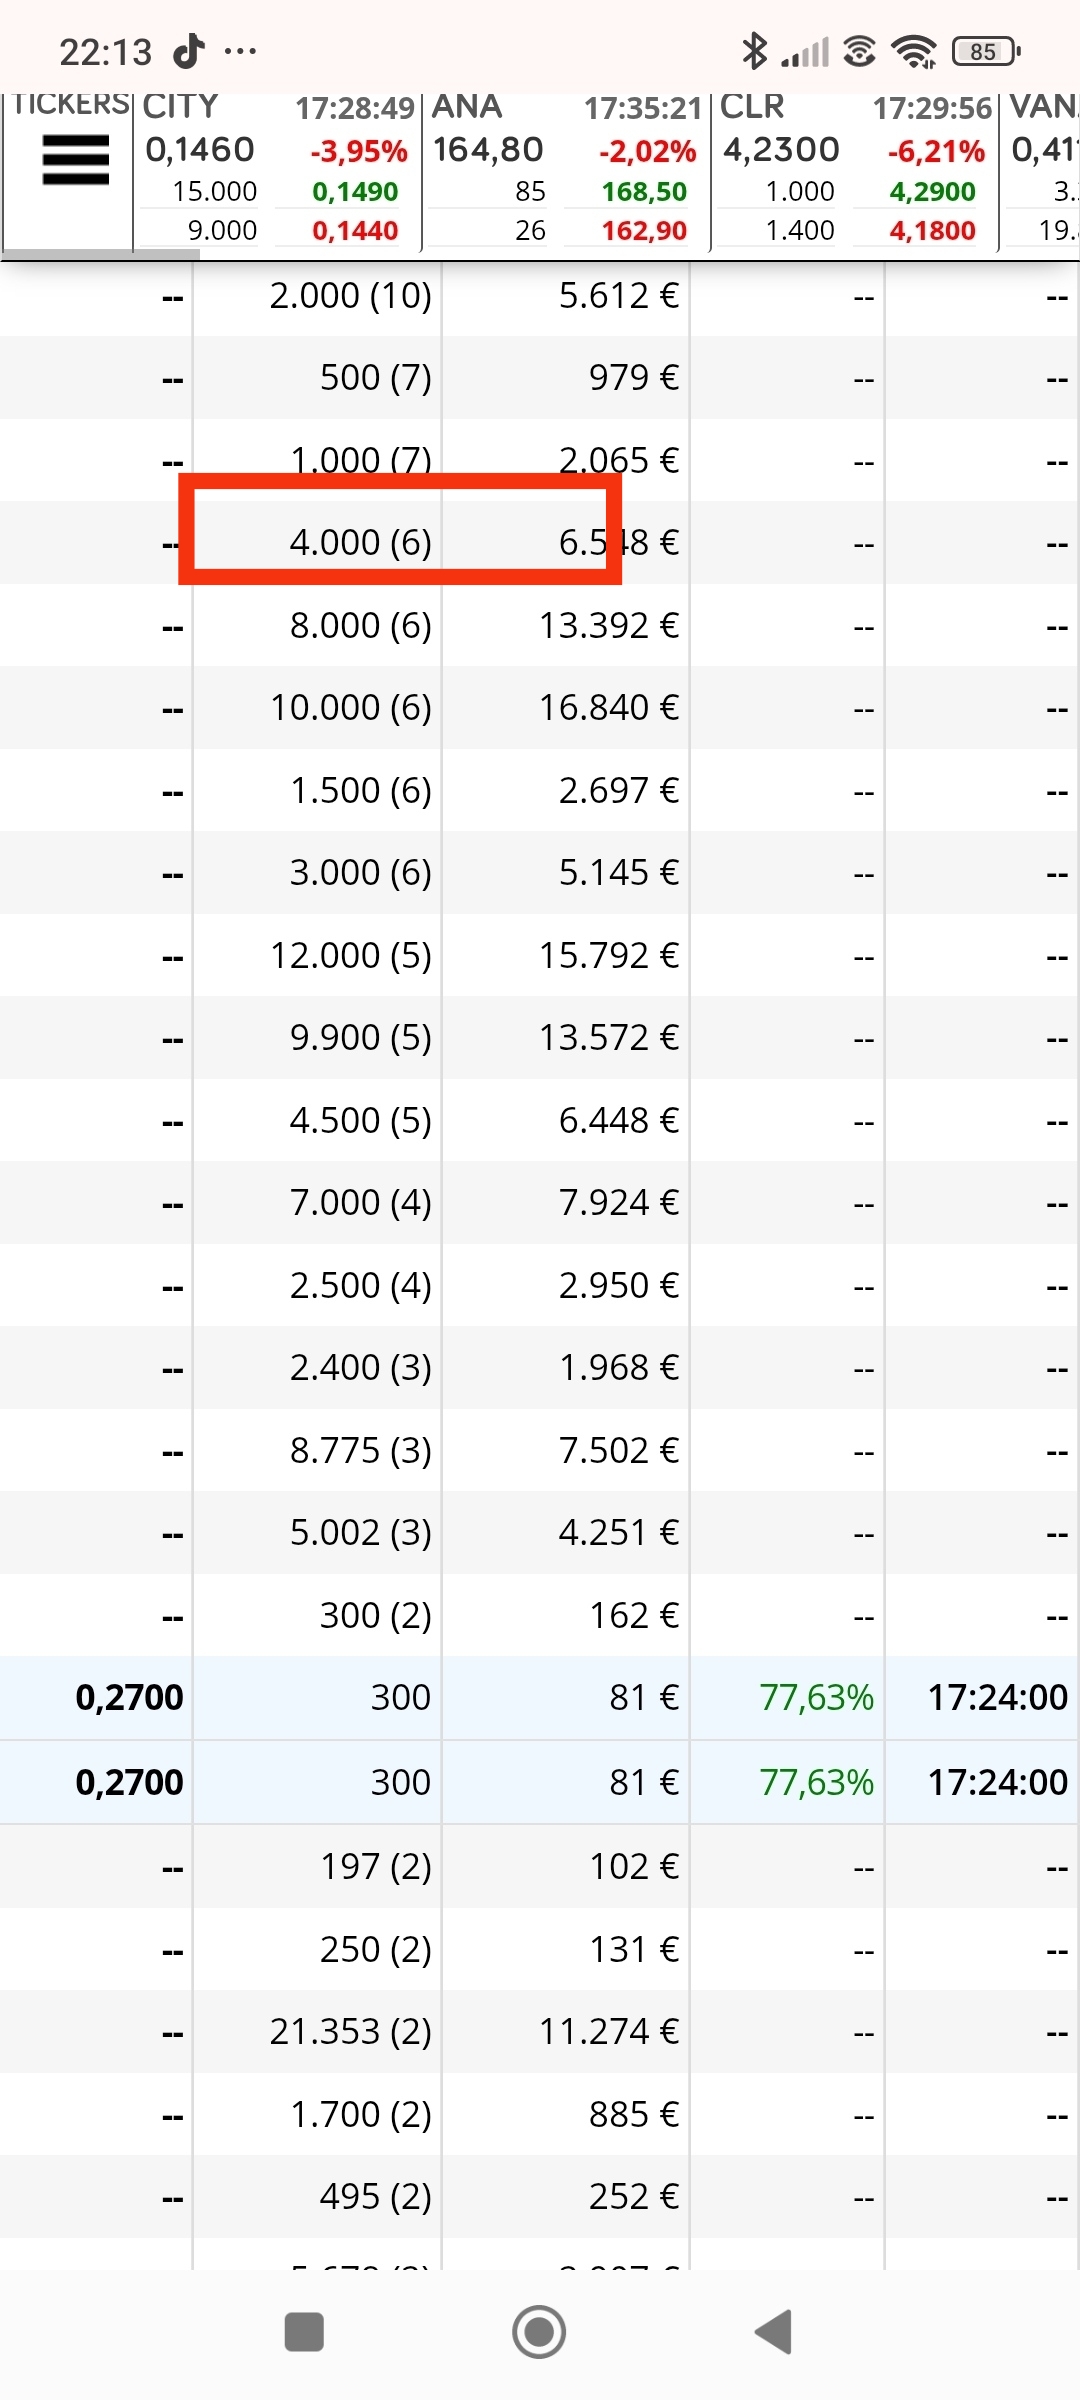Tap the Android home circle button
Image resolution: width=1080 pixels, height=2400 pixels.
point(539,2332)
